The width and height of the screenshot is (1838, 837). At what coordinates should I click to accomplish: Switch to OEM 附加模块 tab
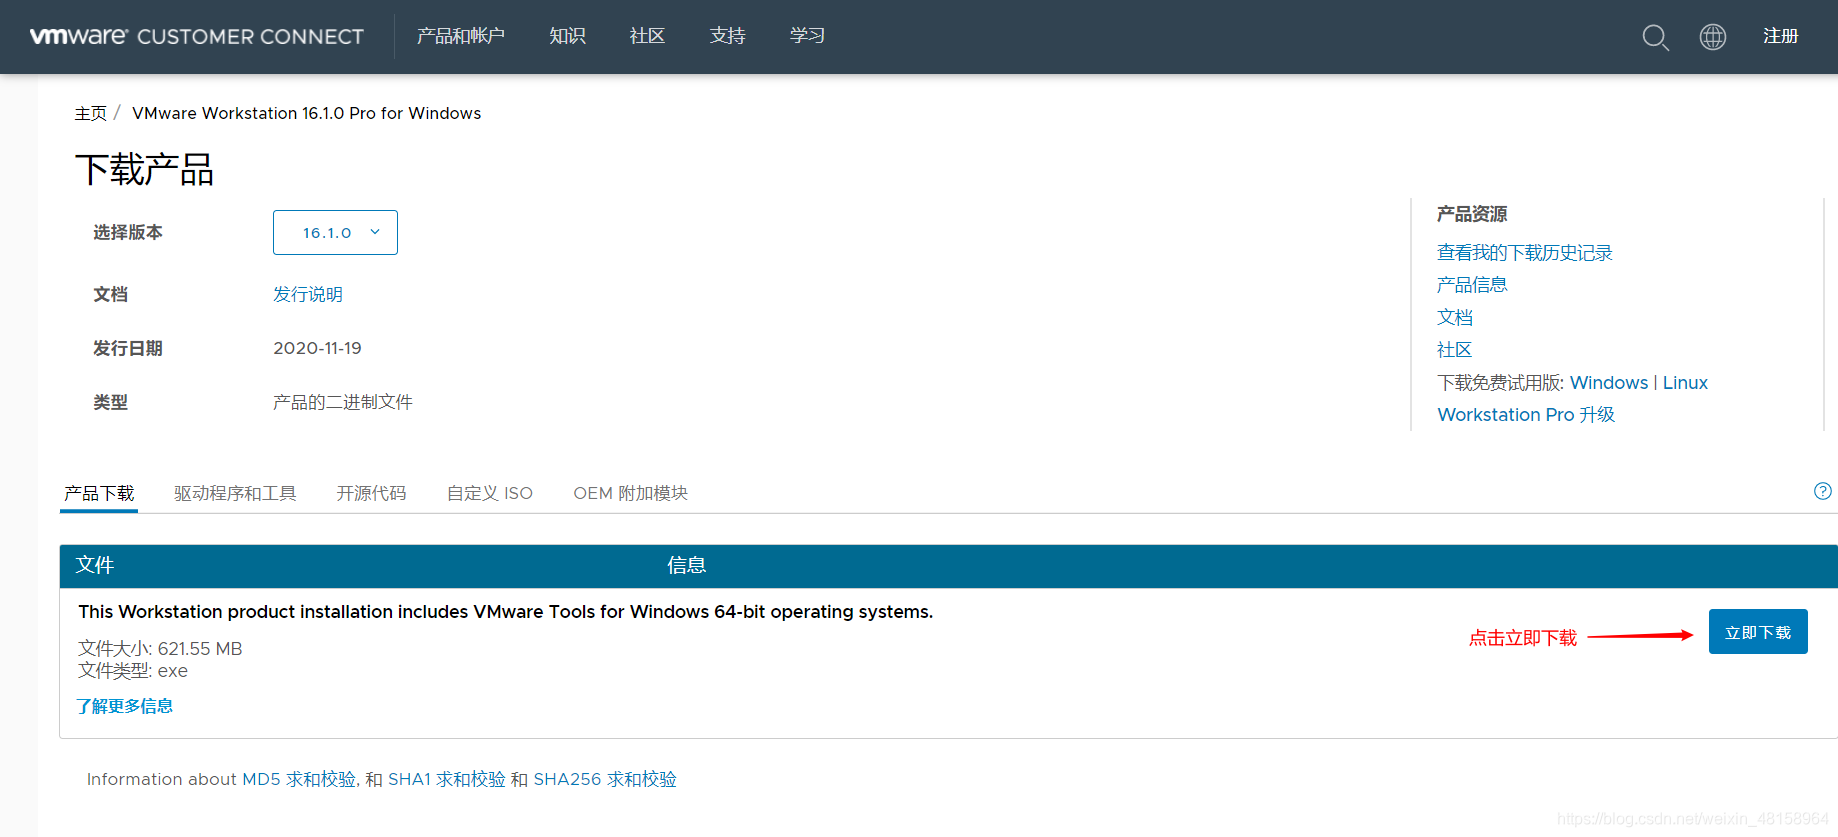(631, 493)
